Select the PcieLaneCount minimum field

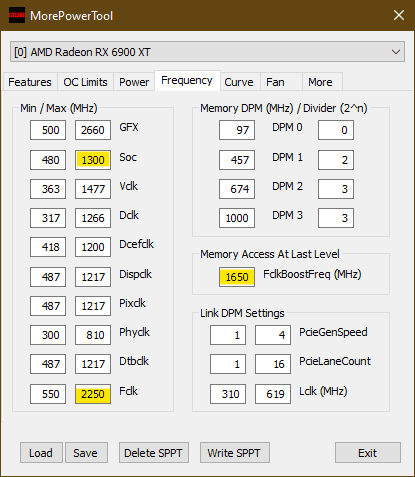(228, 364)
